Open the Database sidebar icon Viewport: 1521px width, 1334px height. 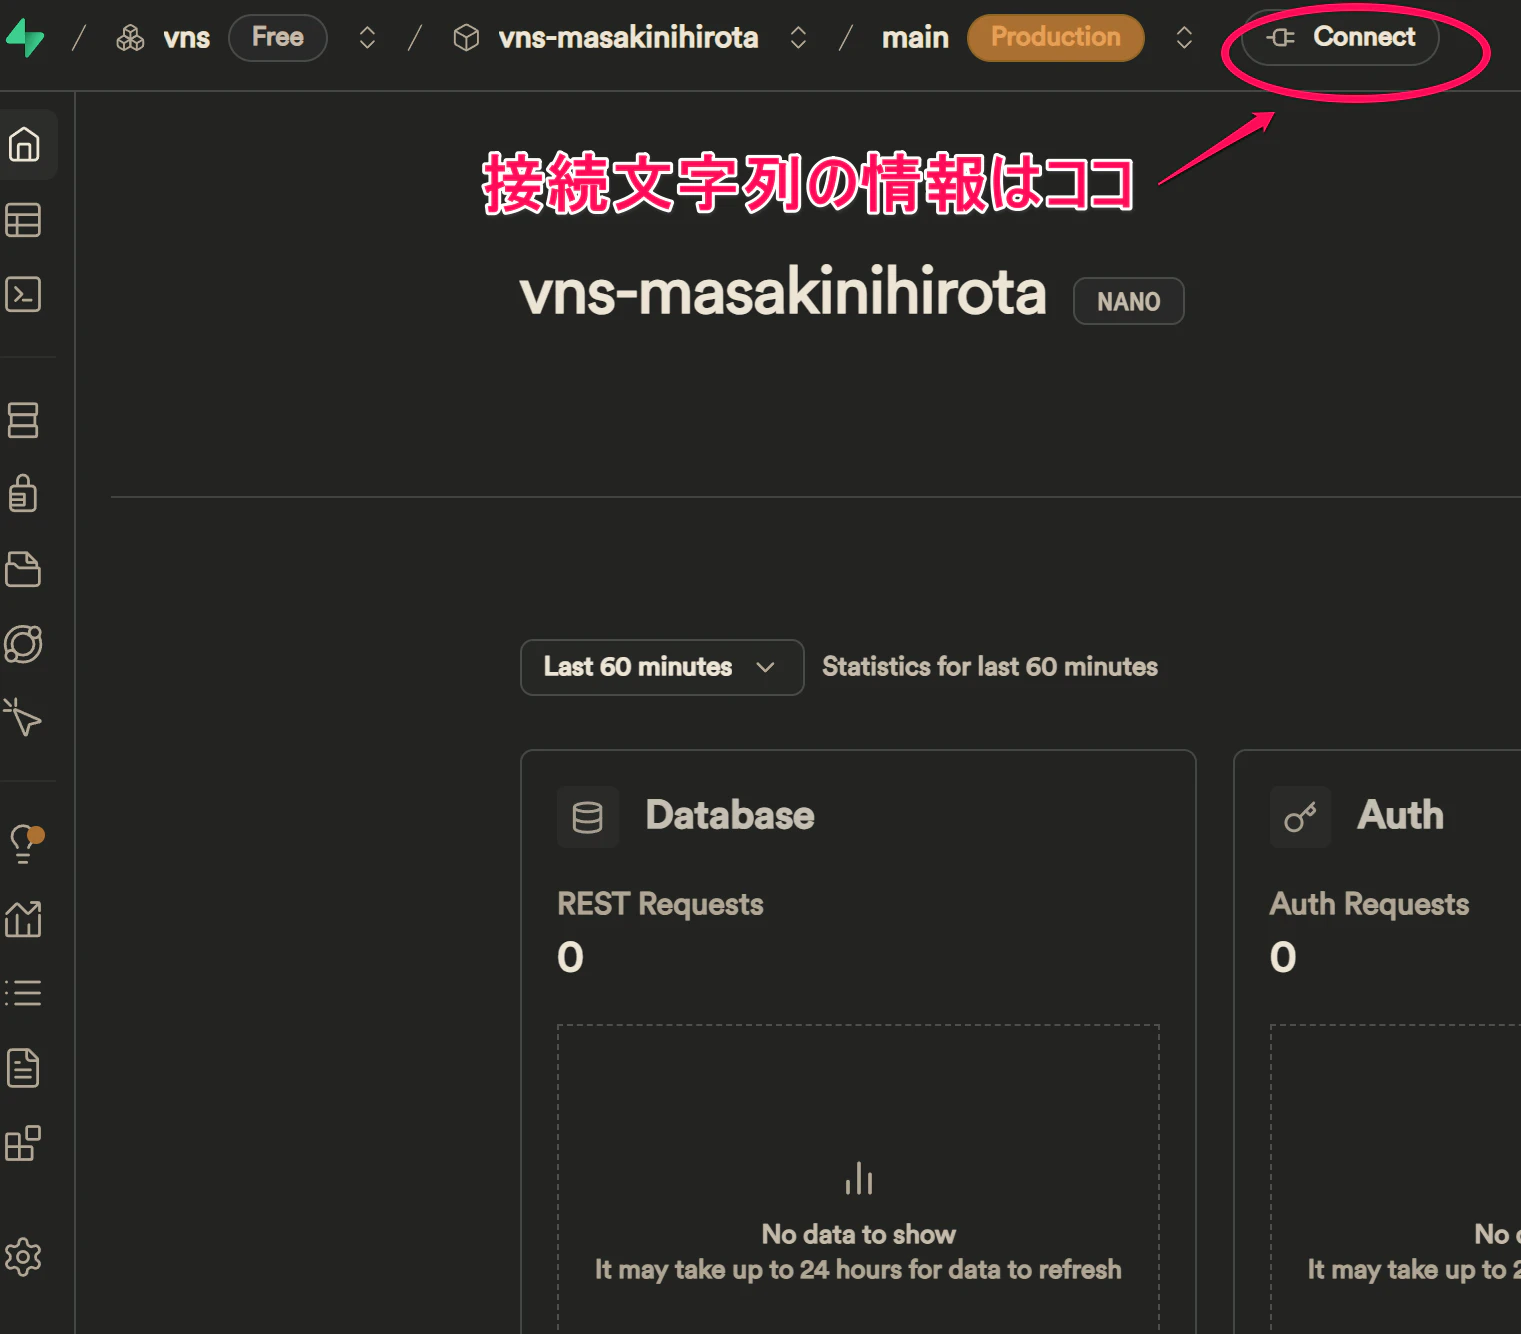point(23,420)
